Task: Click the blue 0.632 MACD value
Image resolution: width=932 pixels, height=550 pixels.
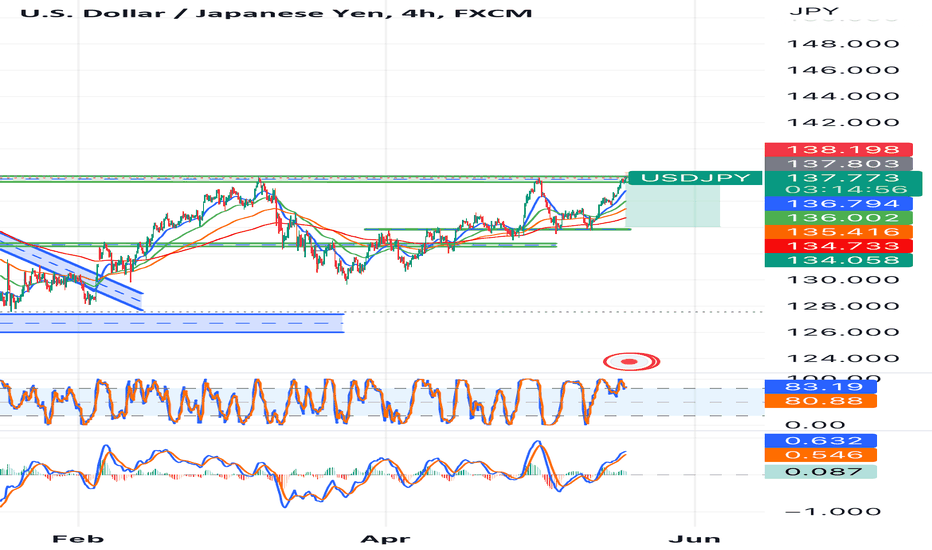Action: [820, 441]
